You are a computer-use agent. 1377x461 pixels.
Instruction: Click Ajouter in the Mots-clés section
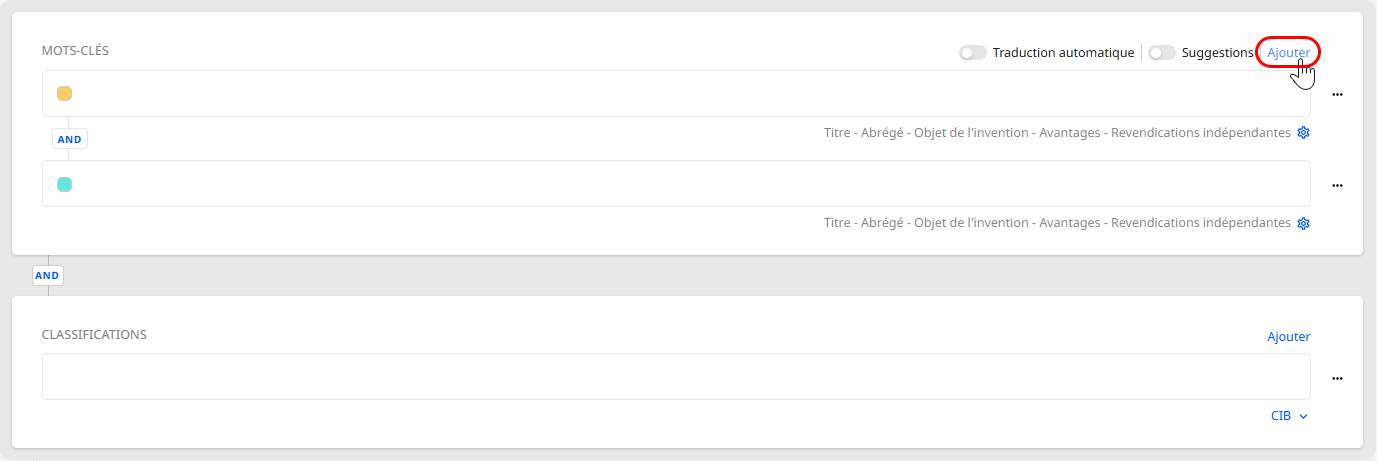1288,53
